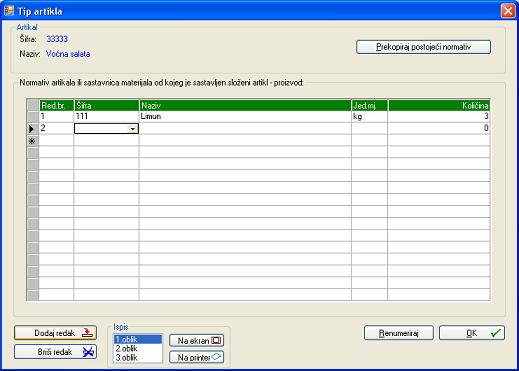The height and width of the screenshot is (371, 519).
Task: Click the Količina column header
Action: pyautogui.click(x=439, y=105)
